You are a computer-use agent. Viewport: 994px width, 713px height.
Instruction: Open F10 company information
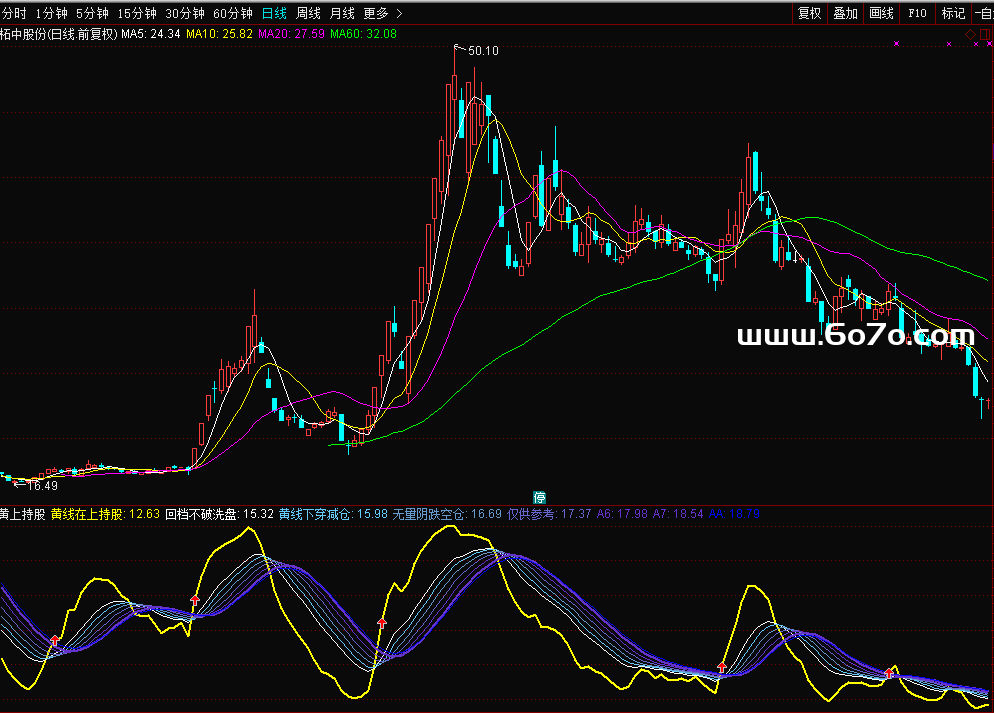(x=917, y=13)
